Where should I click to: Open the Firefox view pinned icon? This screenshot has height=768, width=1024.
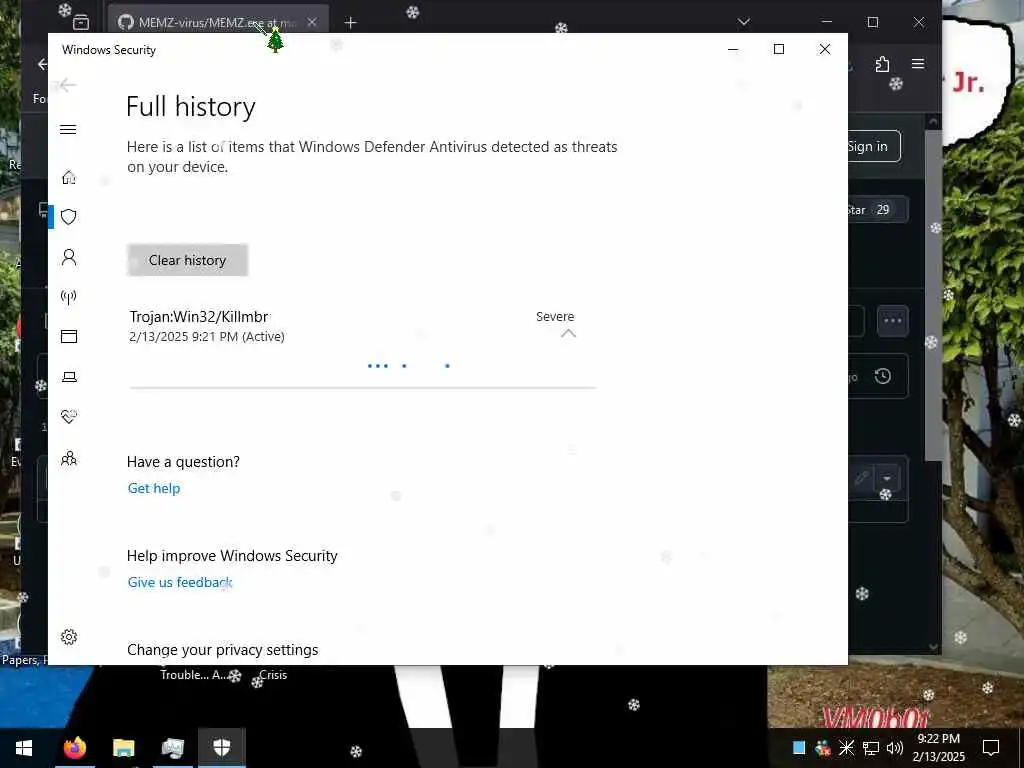pos(81,22)
